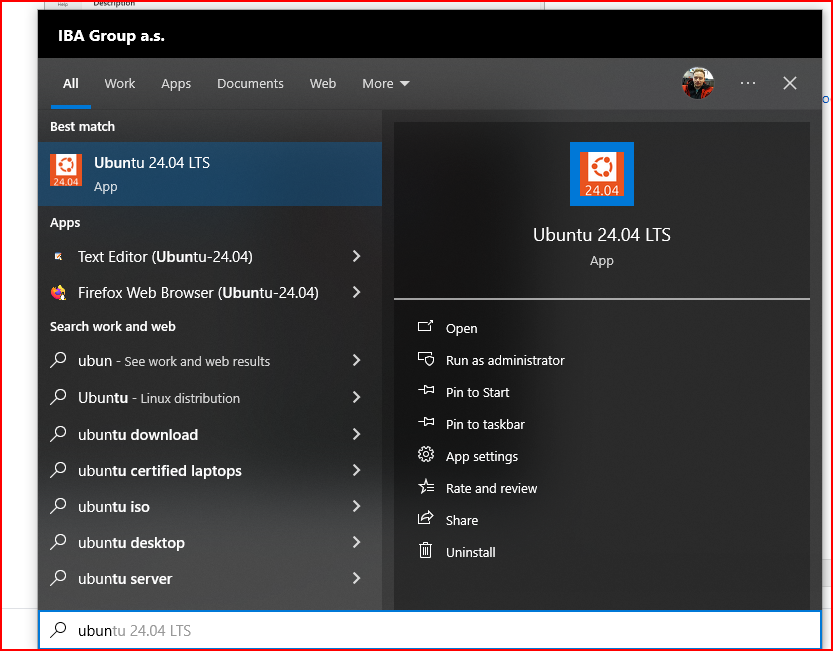Click search icon beside 'ubuntu certified laptops'

point(58,470)
